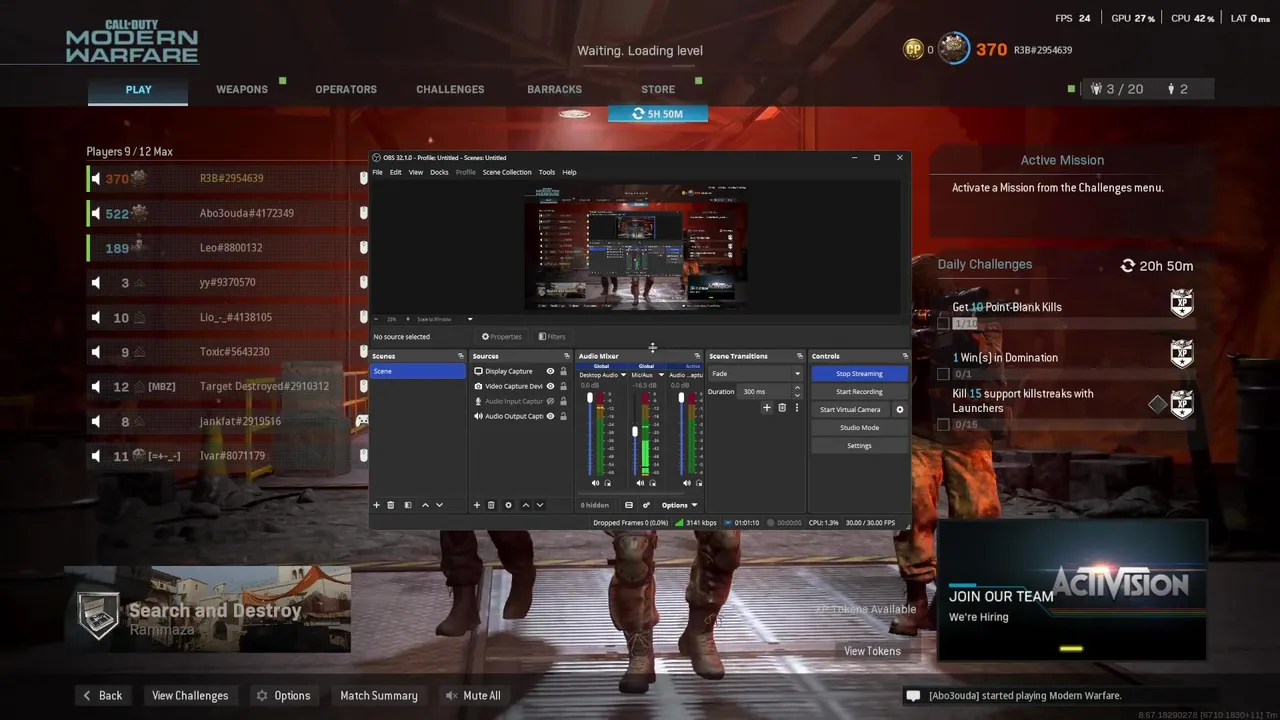The image size is (1280, 720).
Task: Open View Challenges in game footer
Action: click(x=190, y=696)
